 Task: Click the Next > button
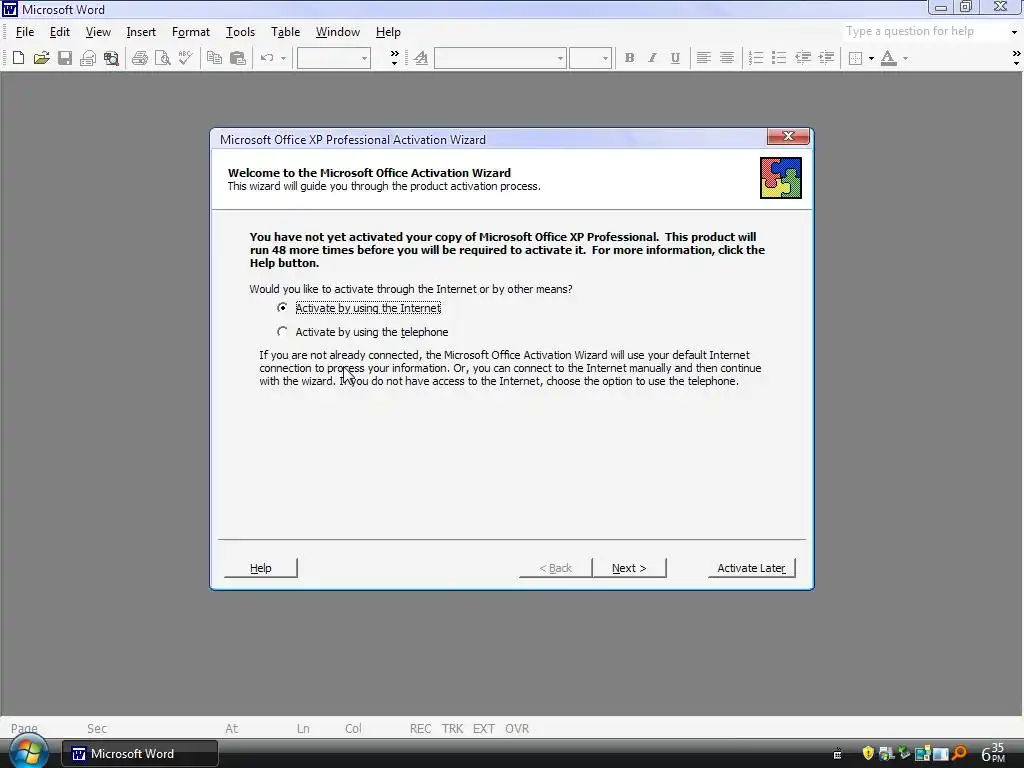[x=629, y=568]
